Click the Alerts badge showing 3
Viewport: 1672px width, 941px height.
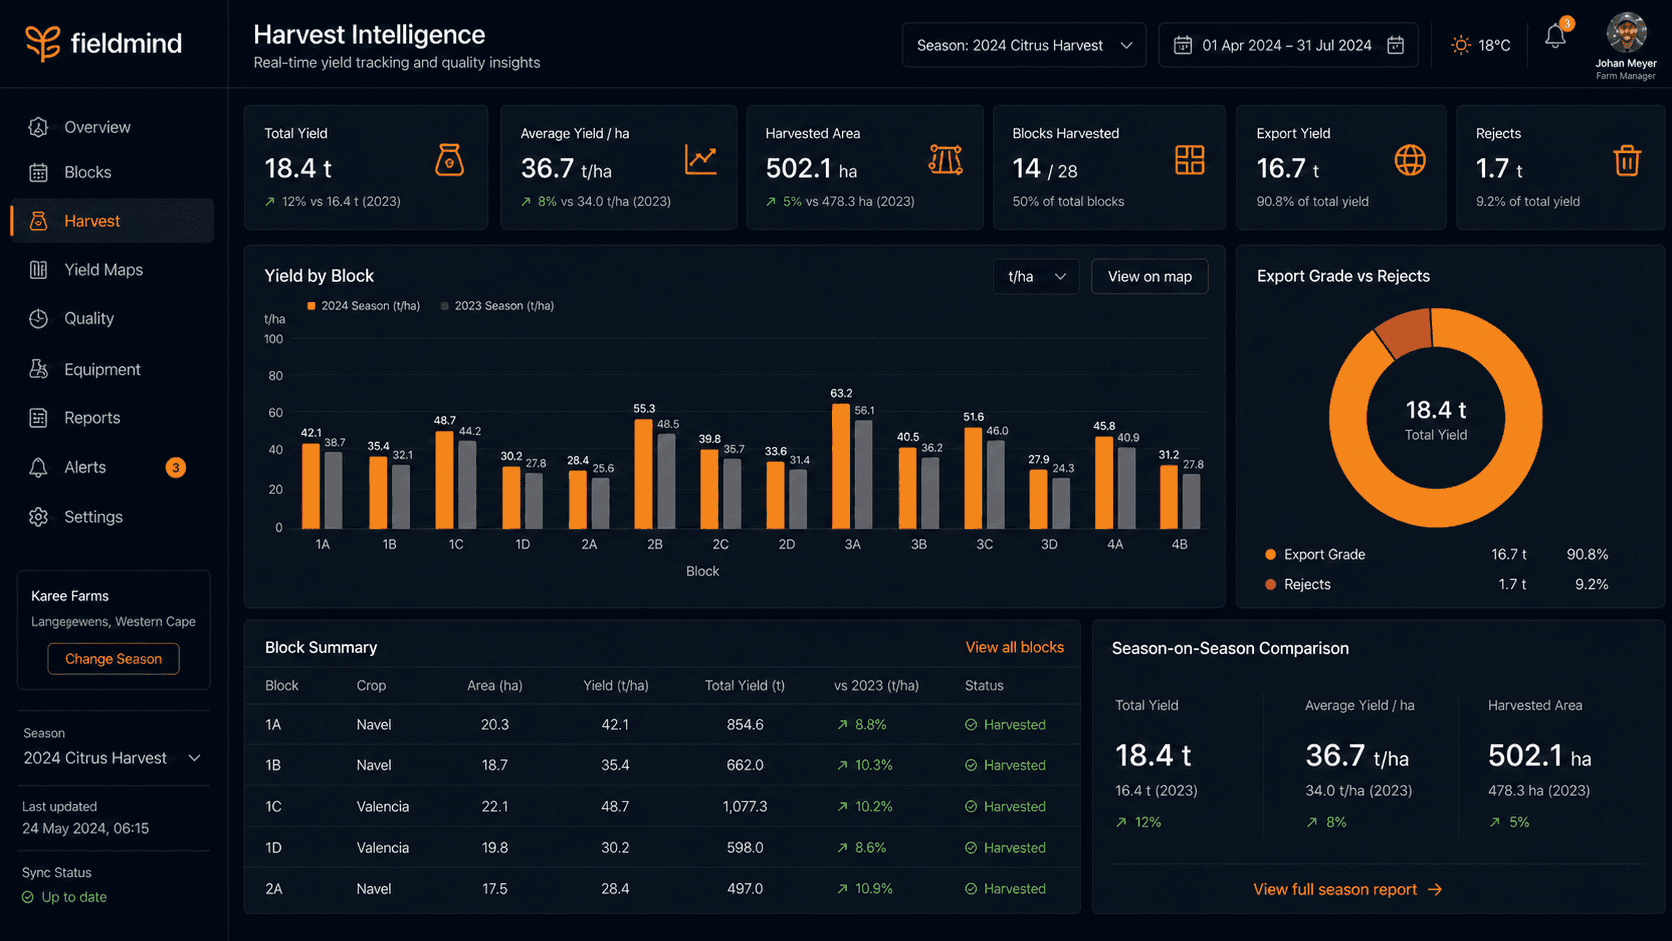pos(175,467)
